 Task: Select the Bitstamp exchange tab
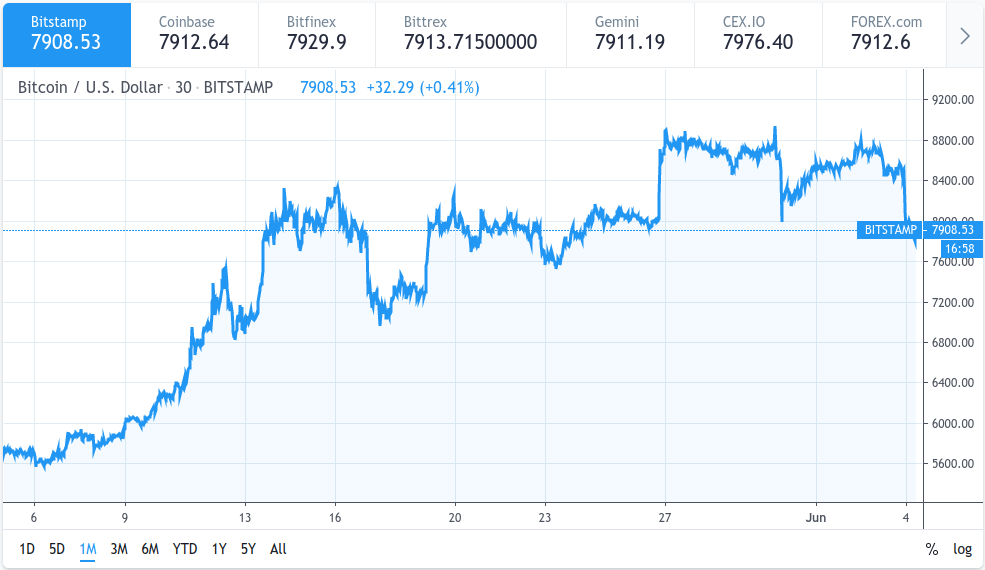[x=66, y=34]
